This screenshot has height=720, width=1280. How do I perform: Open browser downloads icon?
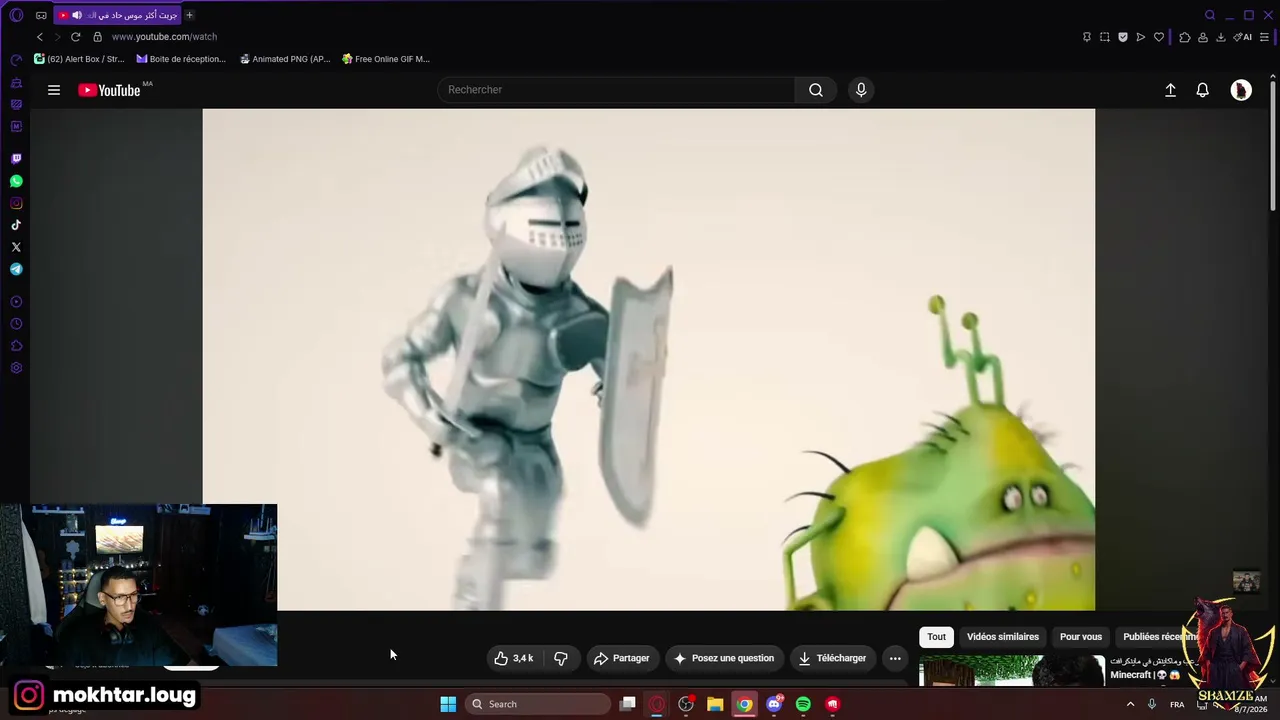(1221, 37)
